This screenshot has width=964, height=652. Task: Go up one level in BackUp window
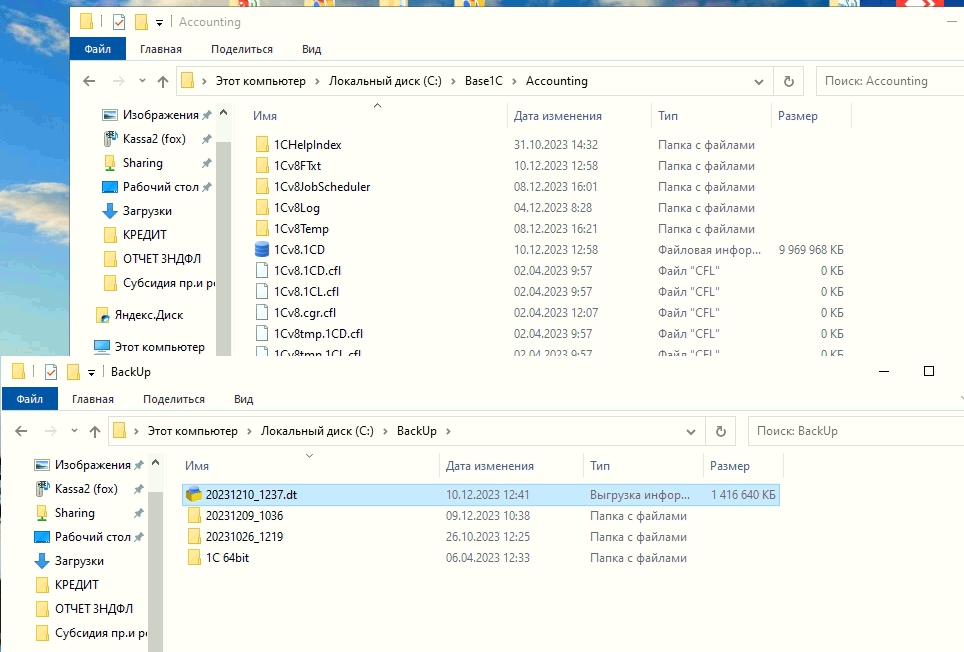pyautogui.click(x=95, y=432)
